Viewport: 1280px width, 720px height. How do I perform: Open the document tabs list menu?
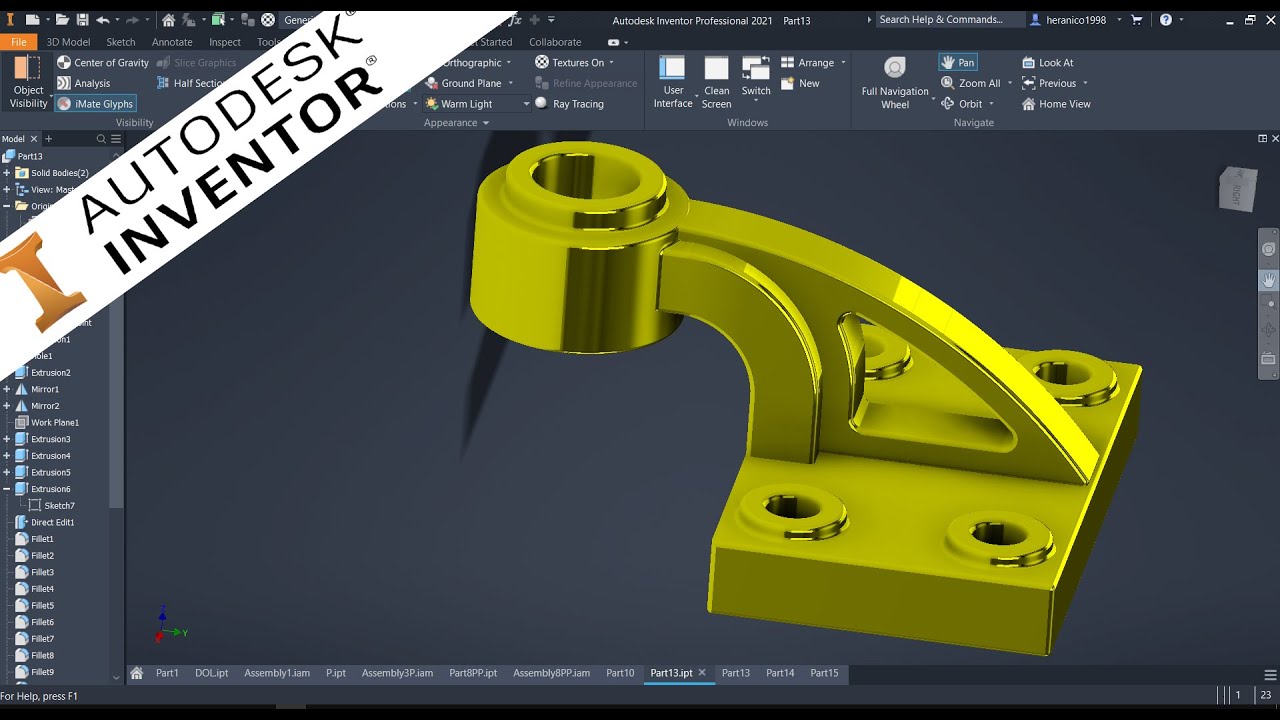[x=1271, y=675]
